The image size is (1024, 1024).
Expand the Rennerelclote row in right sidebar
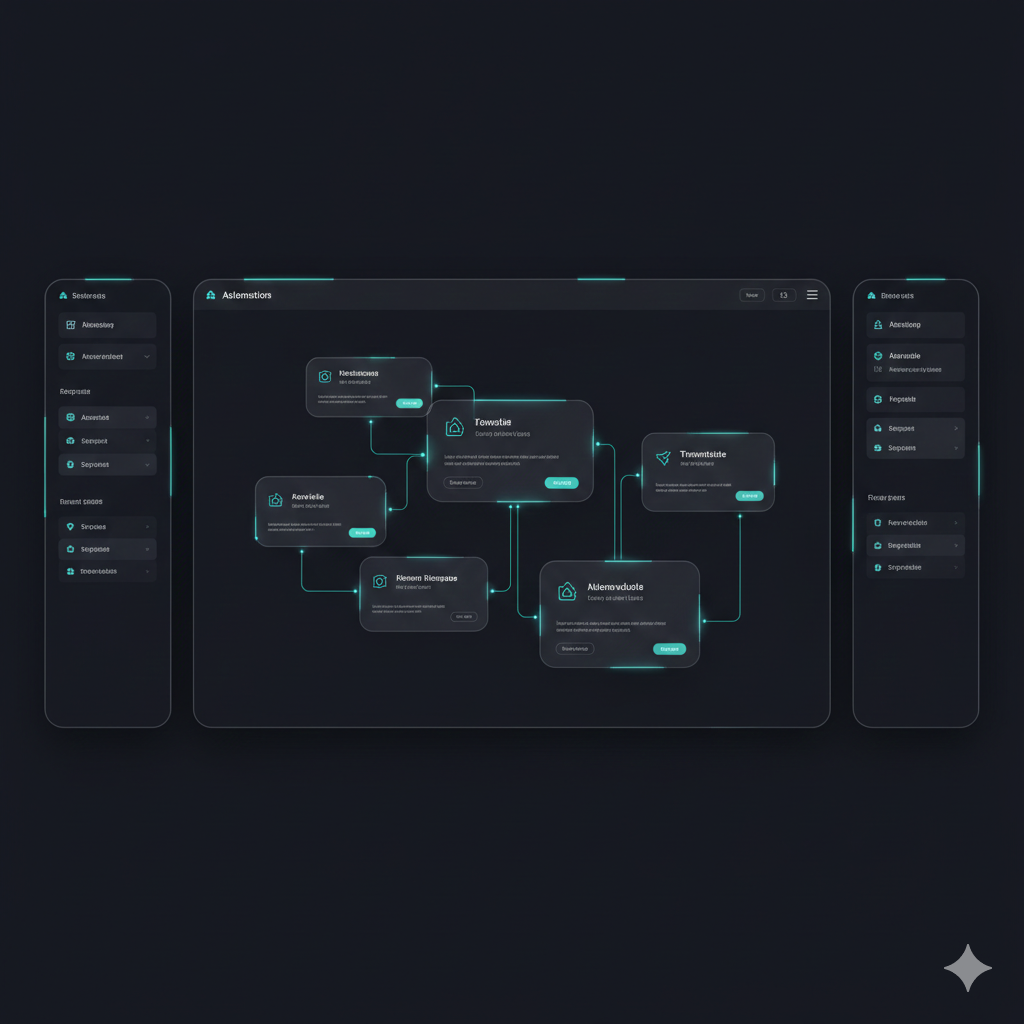[956, 522]
